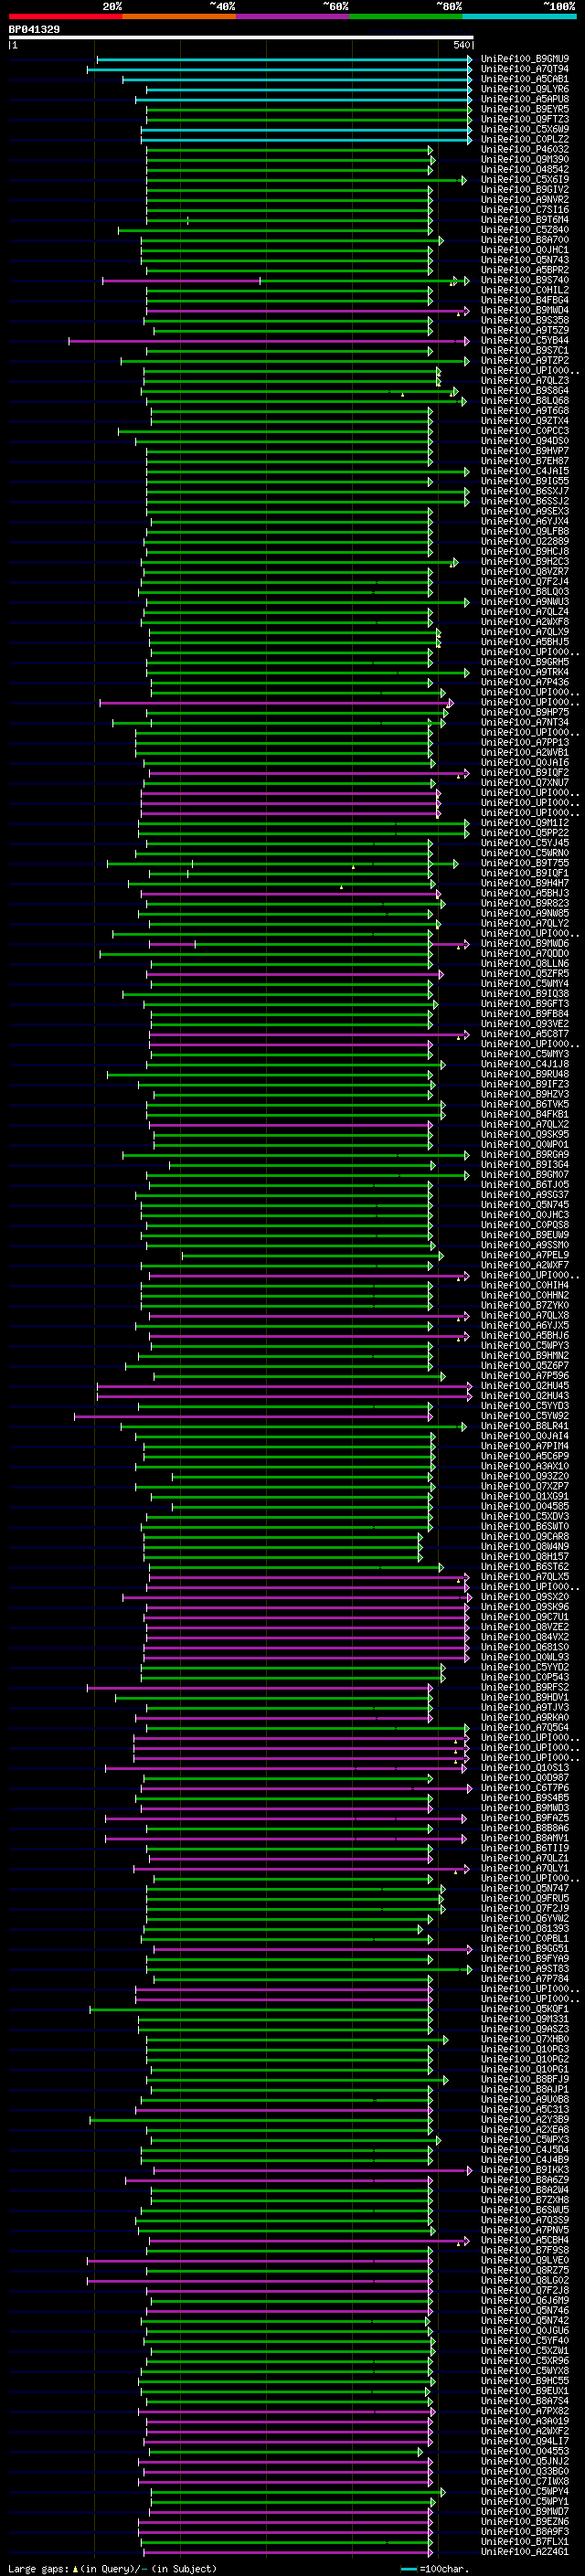Select hit label UniRef100_B9IQF2
585x2576 pixels.
pyautogui.click(x=525, y=773)
